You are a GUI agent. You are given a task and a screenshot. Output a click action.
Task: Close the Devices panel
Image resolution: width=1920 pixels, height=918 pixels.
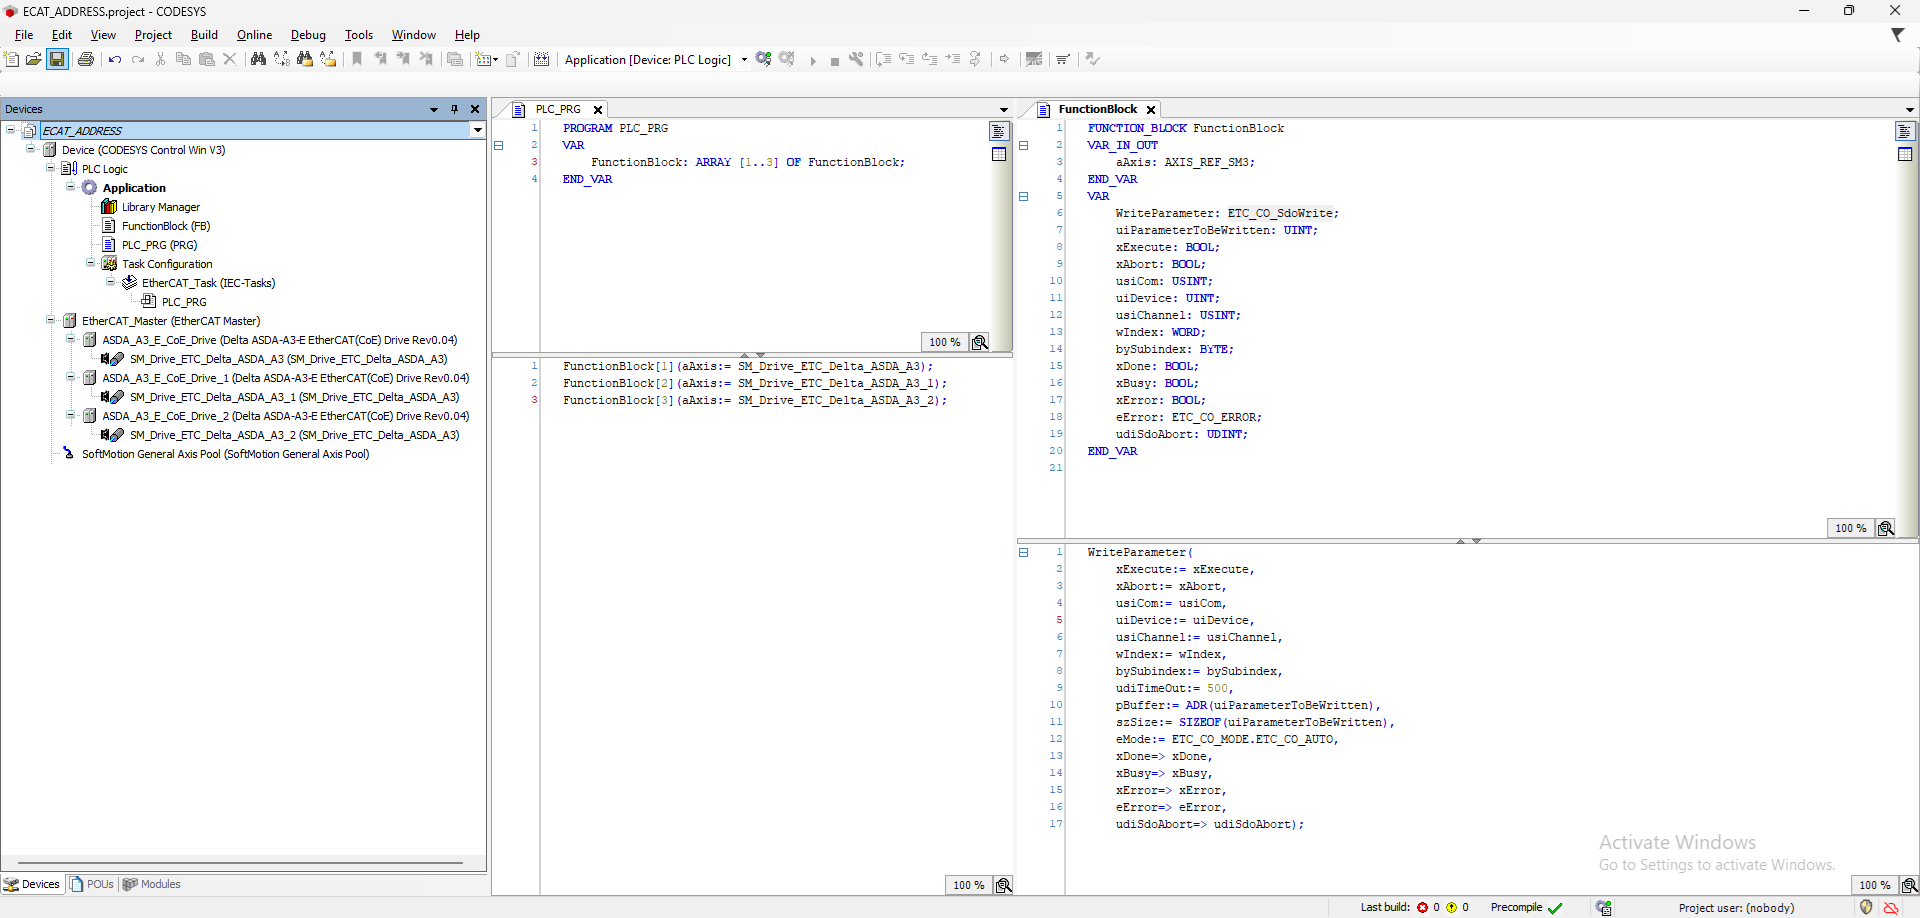[x=475, y=110]
